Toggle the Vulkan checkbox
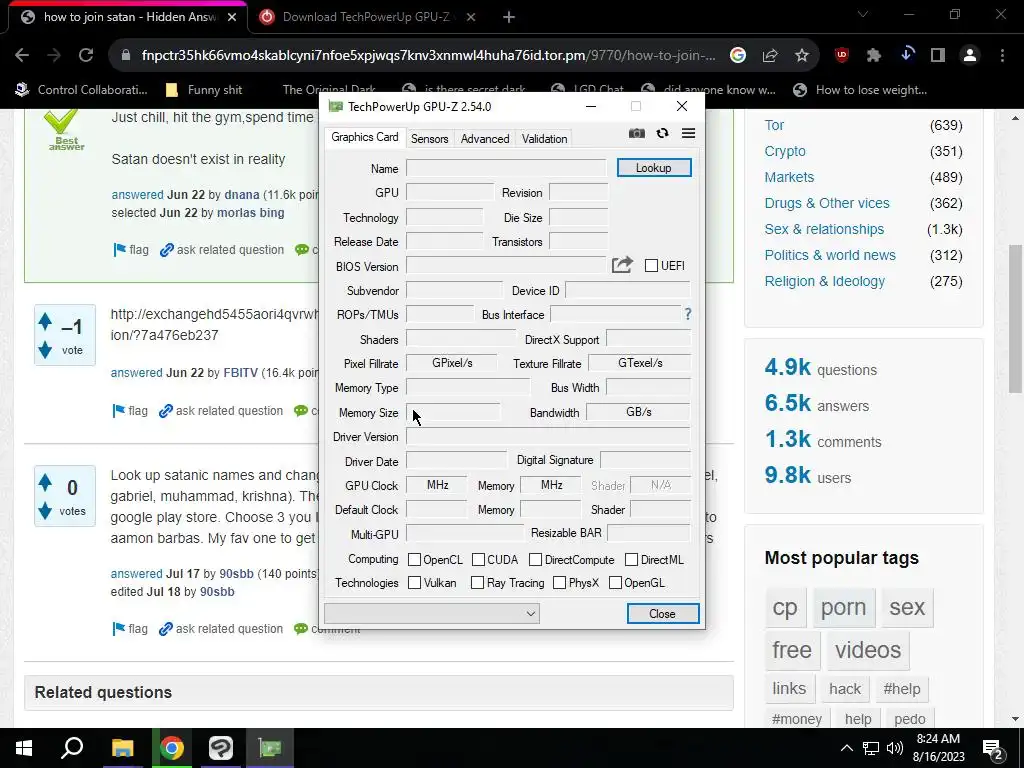The height and width of the screenshot is (768, 1024). point(414,583)
